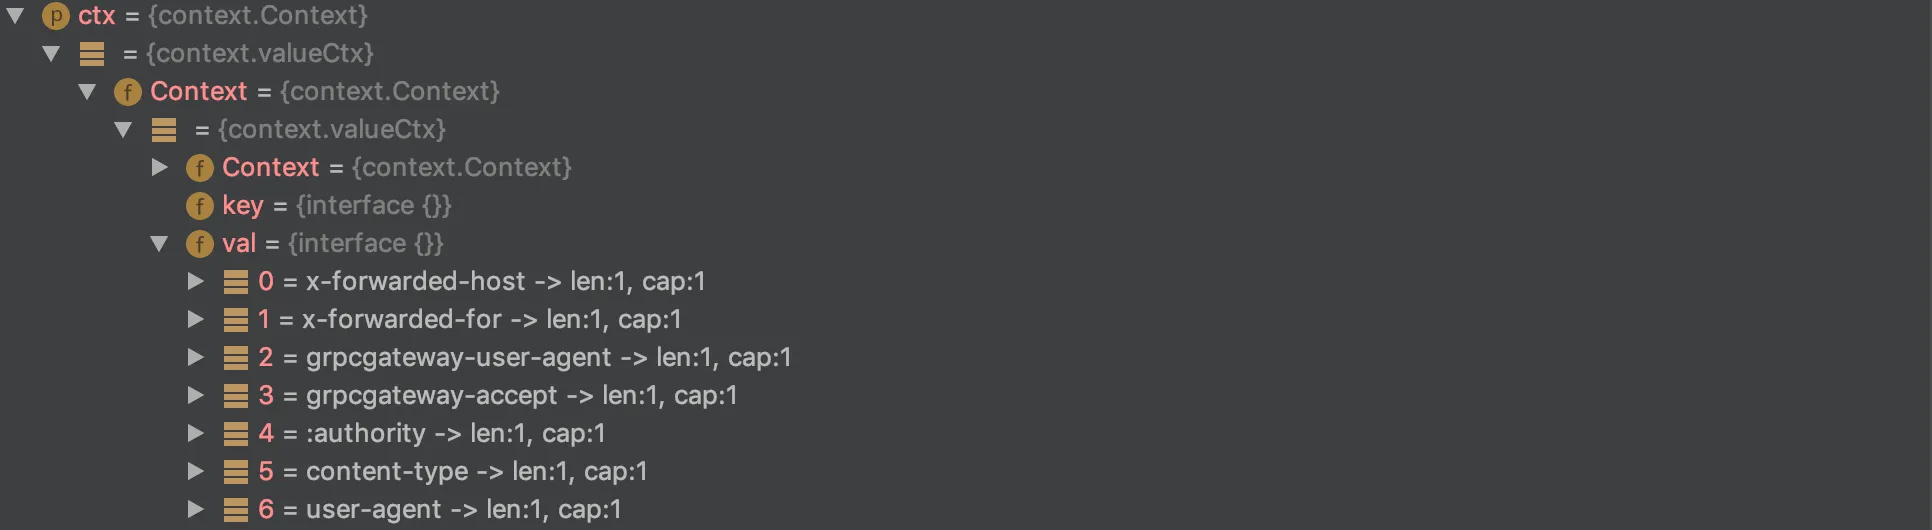Viewport: 1932px width, 530px height.
Task: Click the parameter icon beside ctx
Action: pos(56,16)
